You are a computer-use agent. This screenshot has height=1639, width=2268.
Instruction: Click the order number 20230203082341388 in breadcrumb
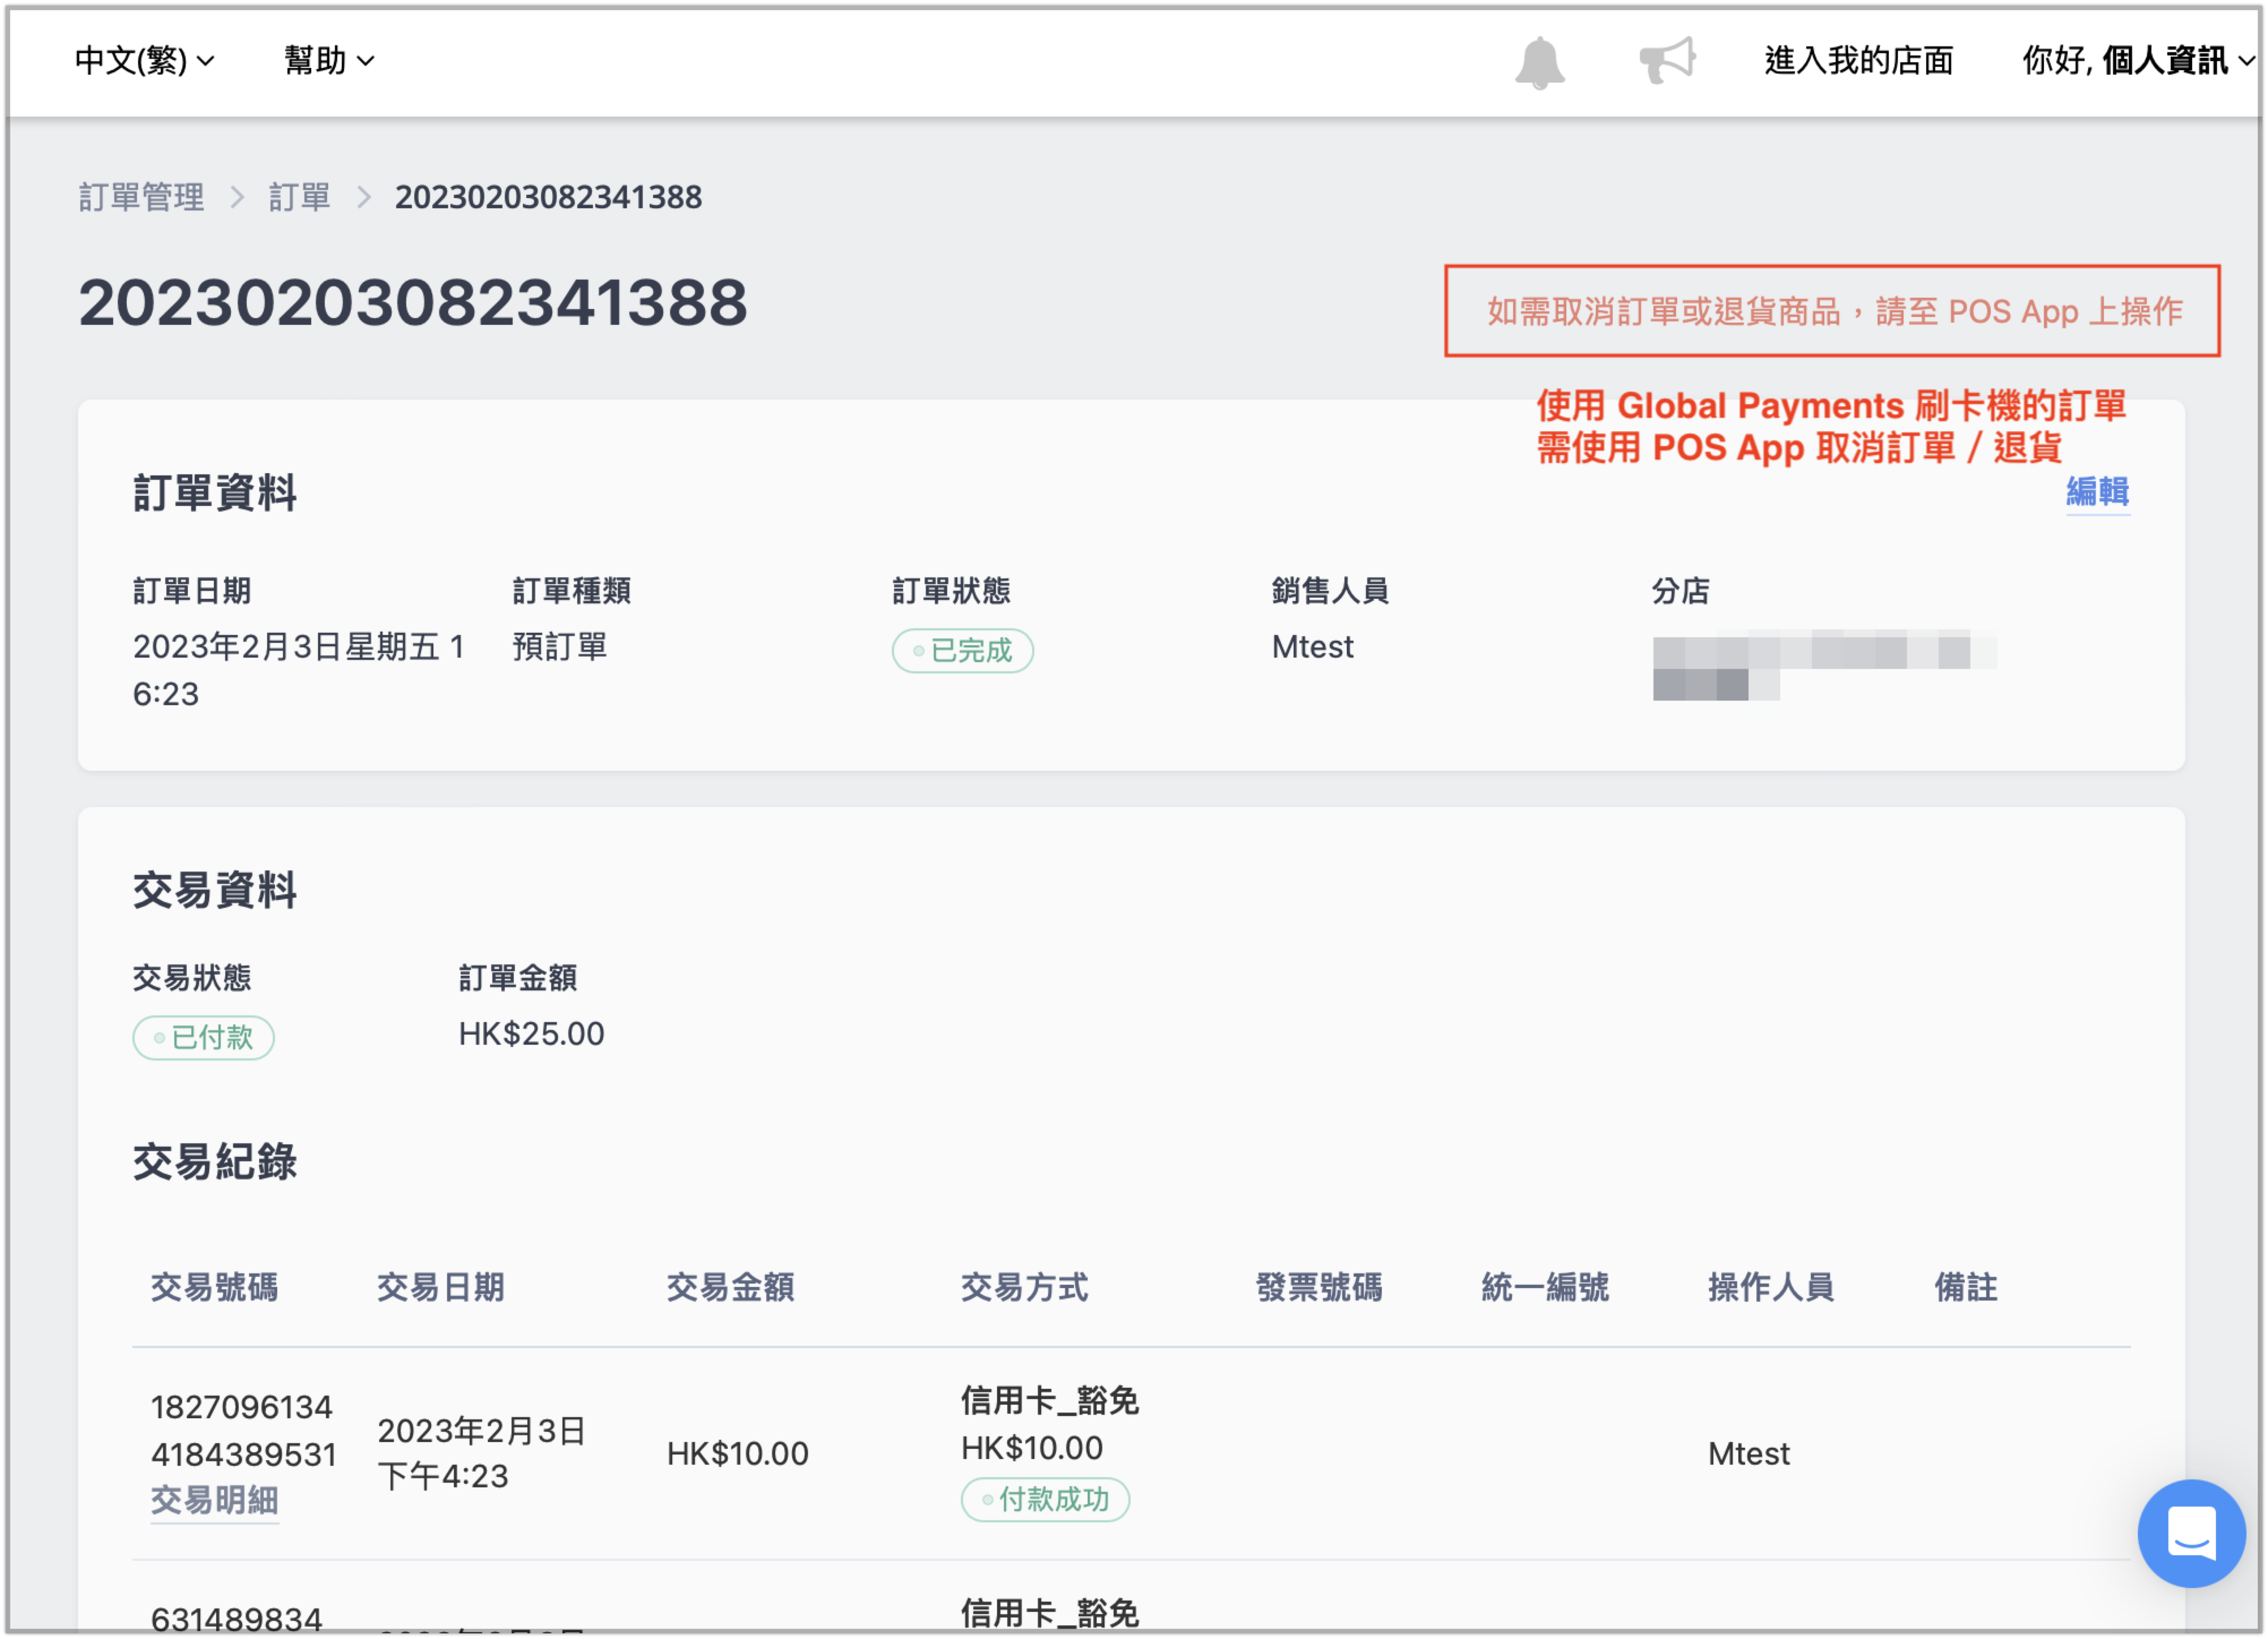[x=548, y=197]
